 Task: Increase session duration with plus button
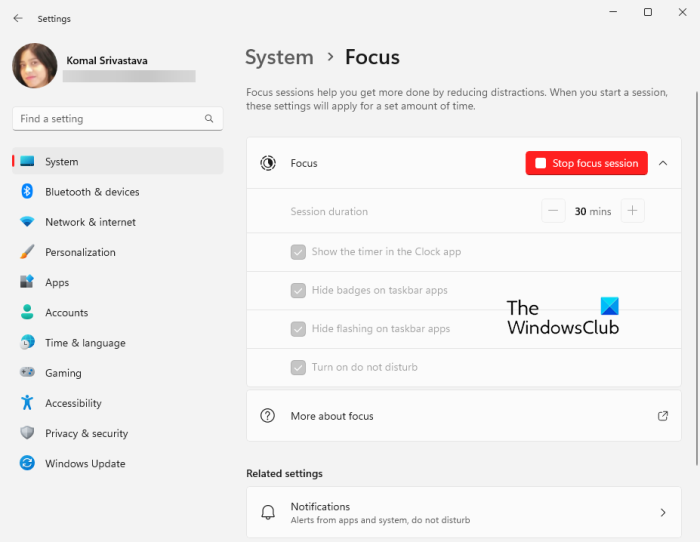click(x=632, y=211)
